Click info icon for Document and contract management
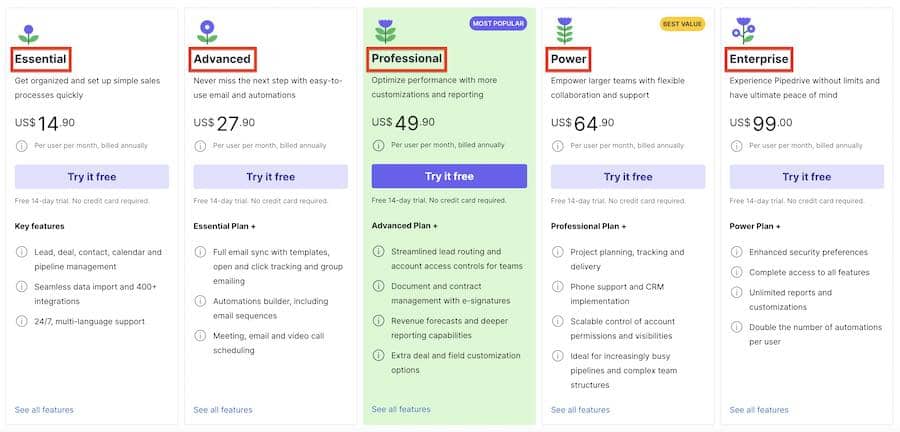The width and height of the screenshot is (900, 432). click(x=378, y=286)
